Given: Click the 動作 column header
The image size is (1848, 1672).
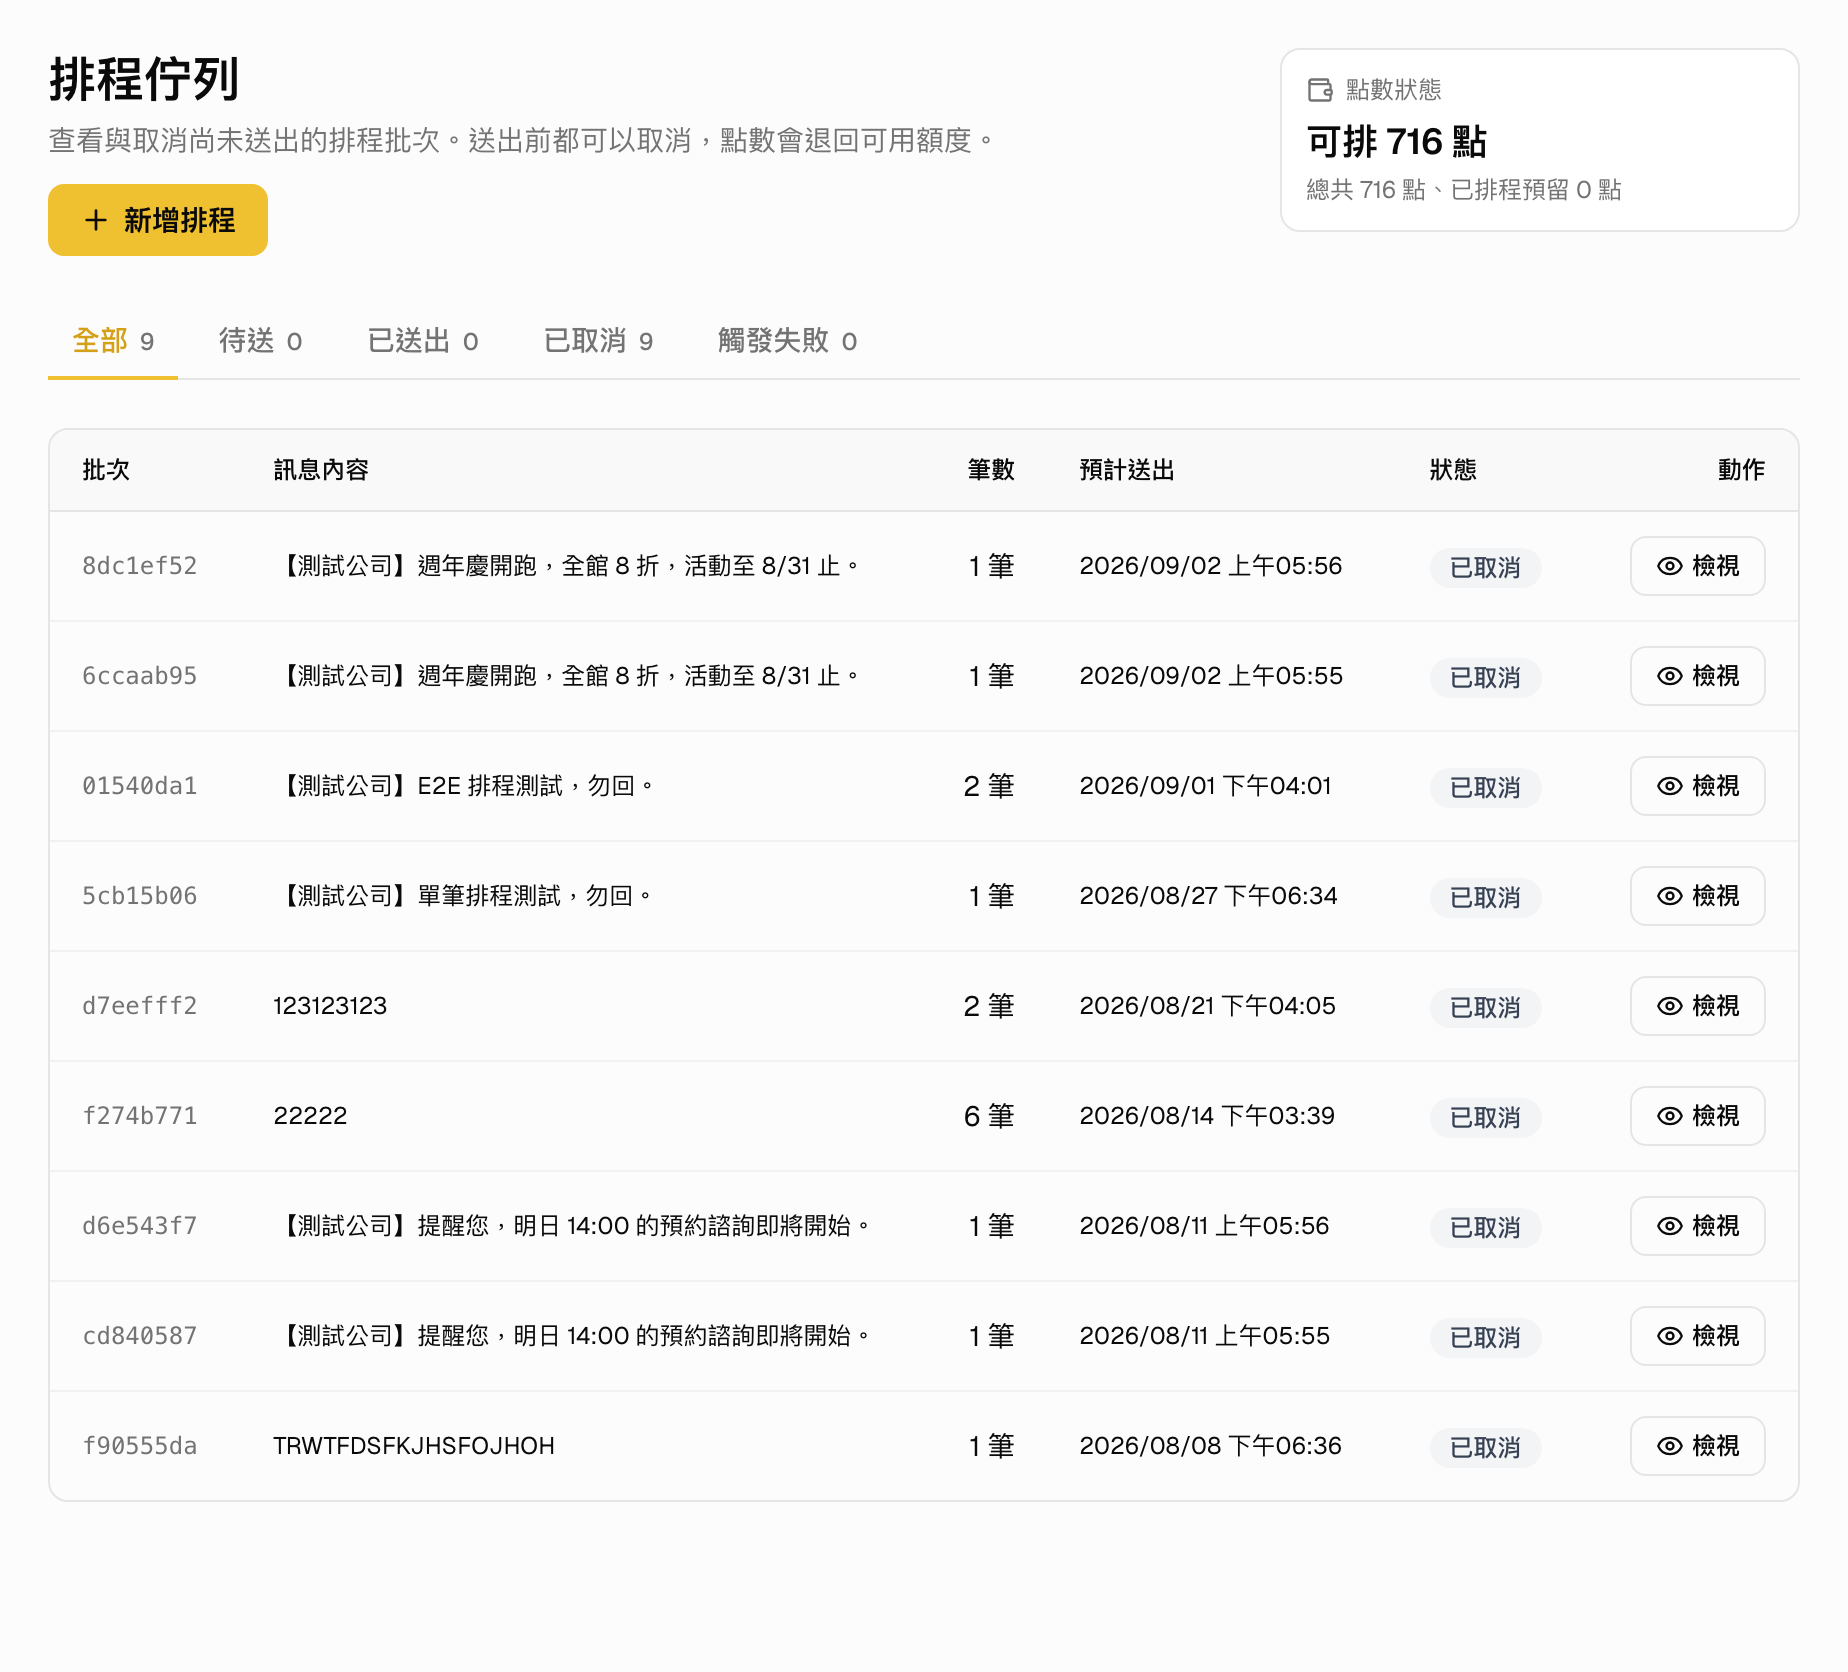Looking at the screenshot, I should (x=1741, y=470).
